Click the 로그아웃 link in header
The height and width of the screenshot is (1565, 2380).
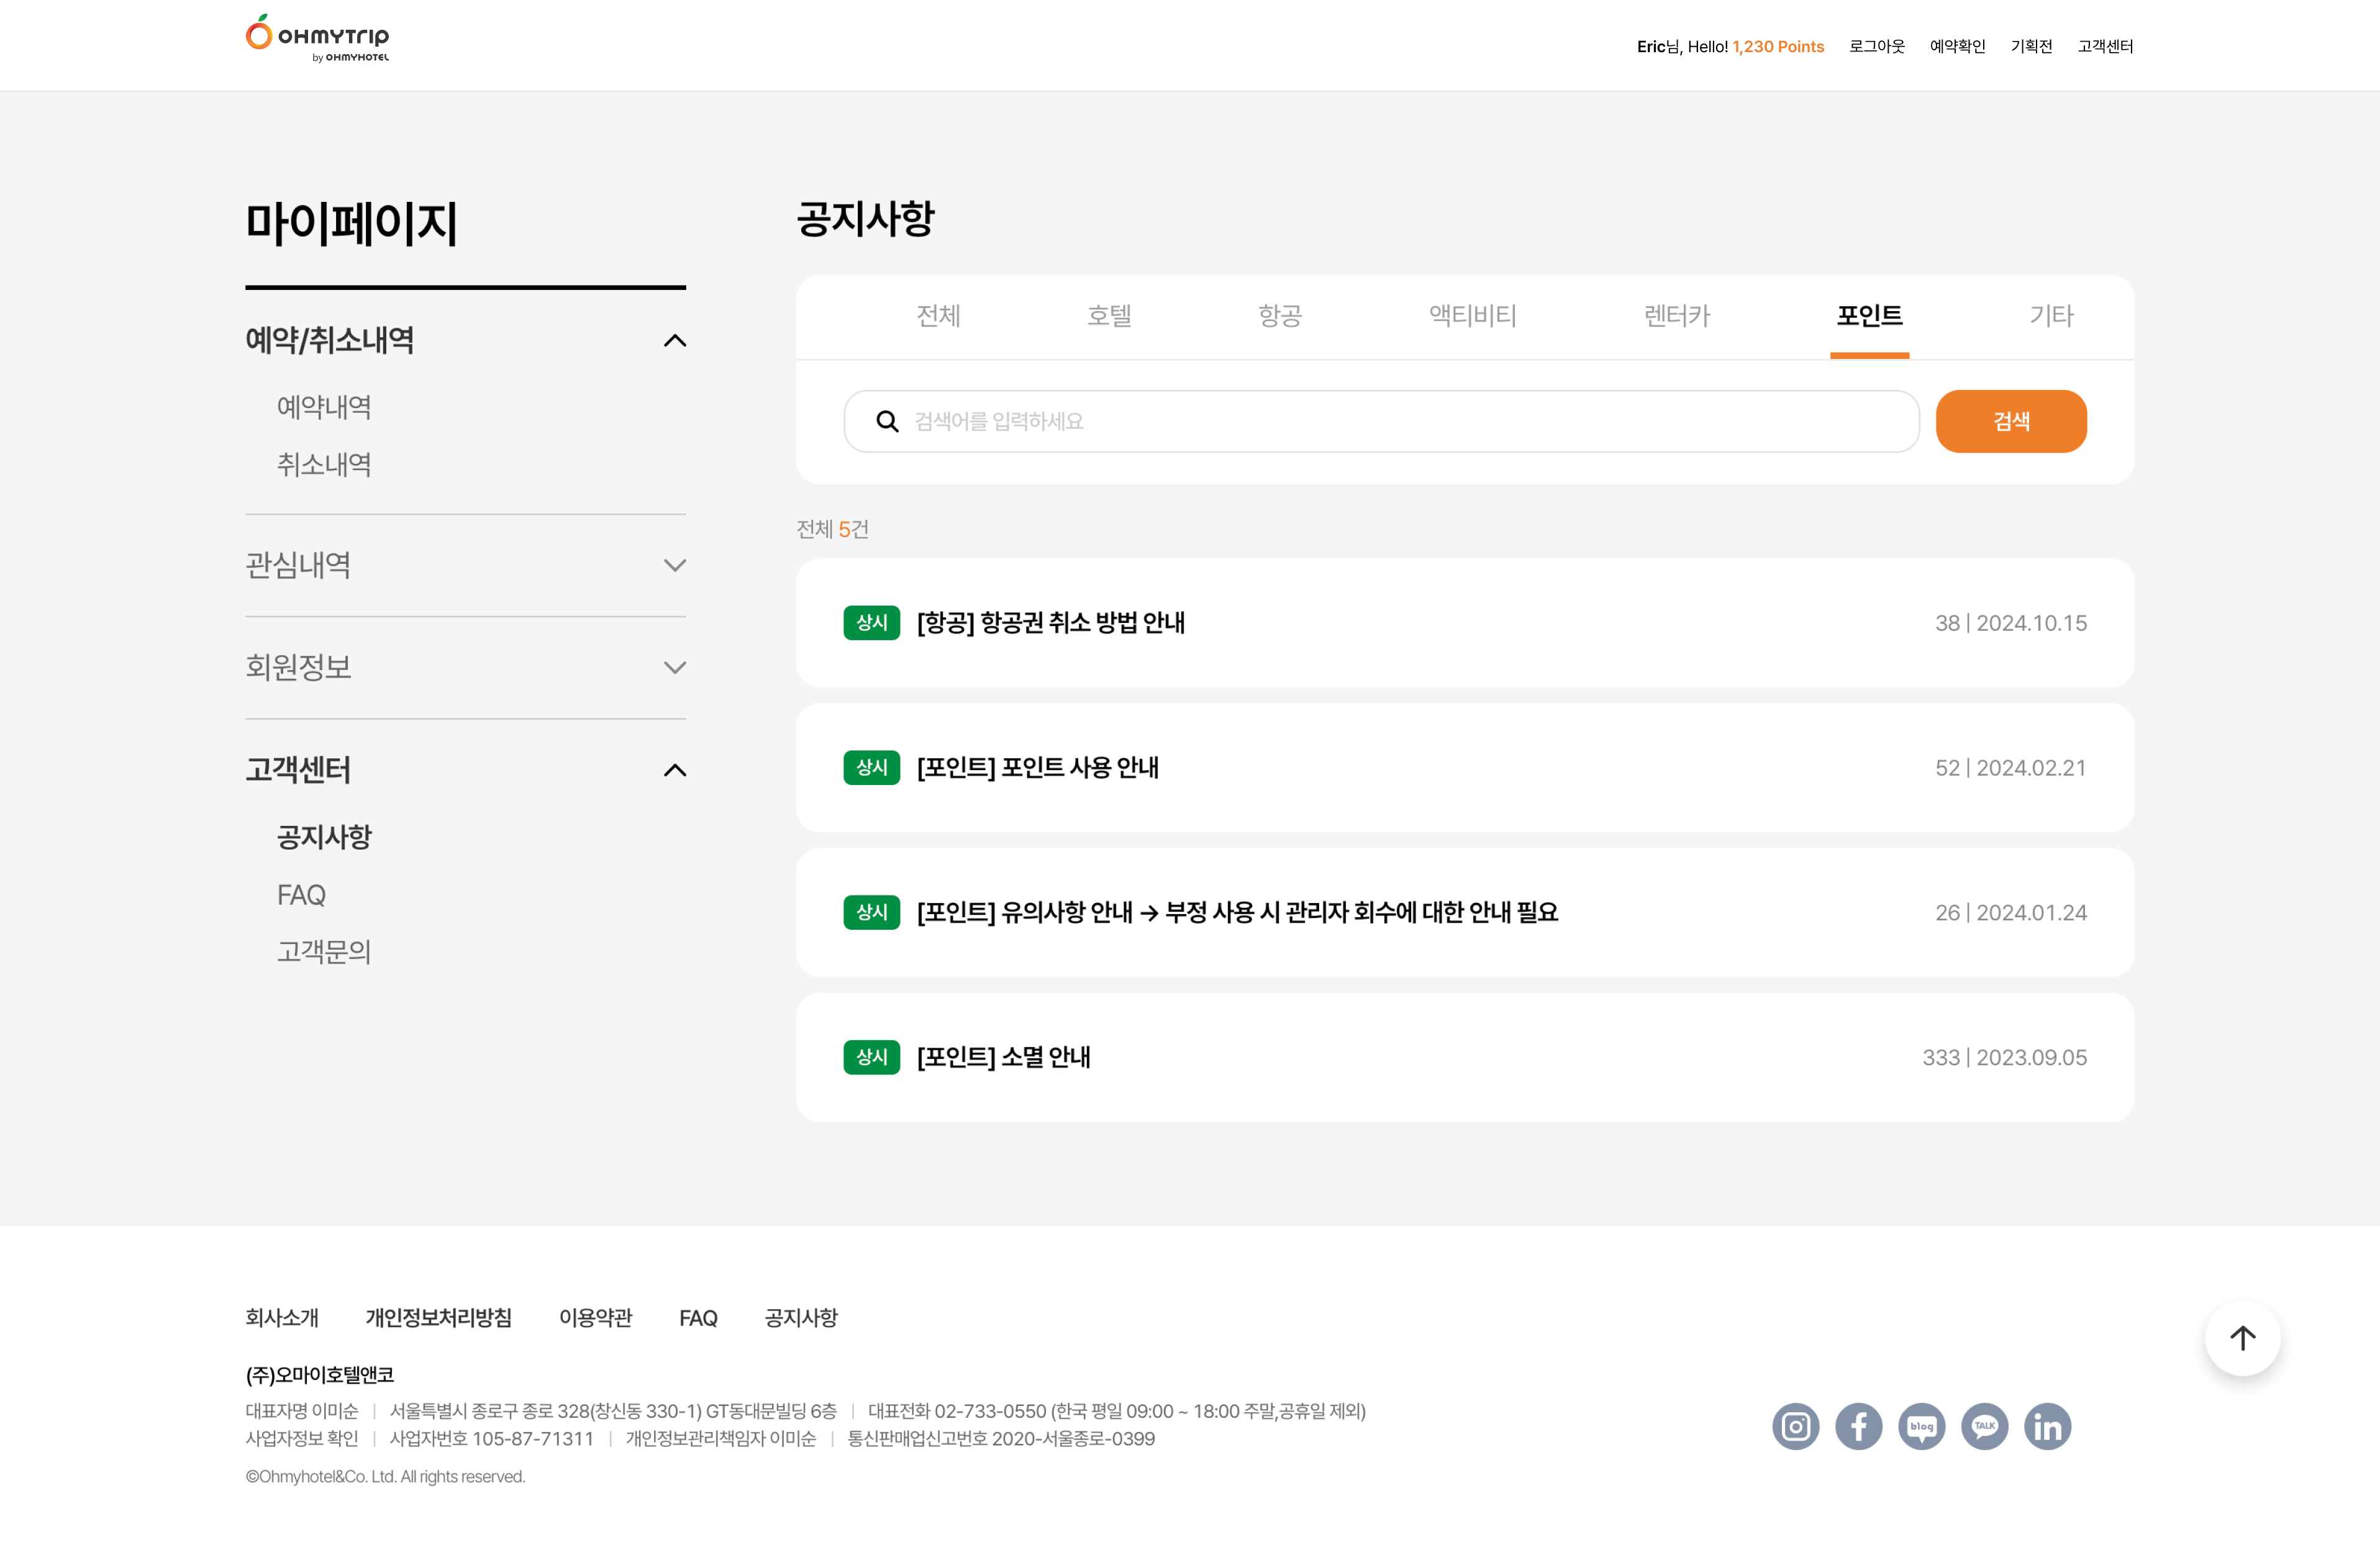click(x=1876, y=46)
